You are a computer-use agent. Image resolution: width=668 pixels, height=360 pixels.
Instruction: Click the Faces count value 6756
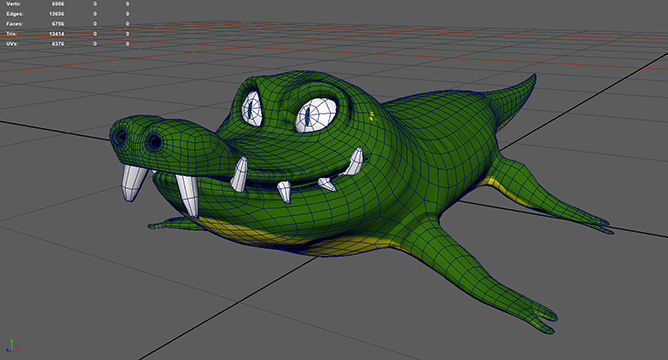coord(58,24)
